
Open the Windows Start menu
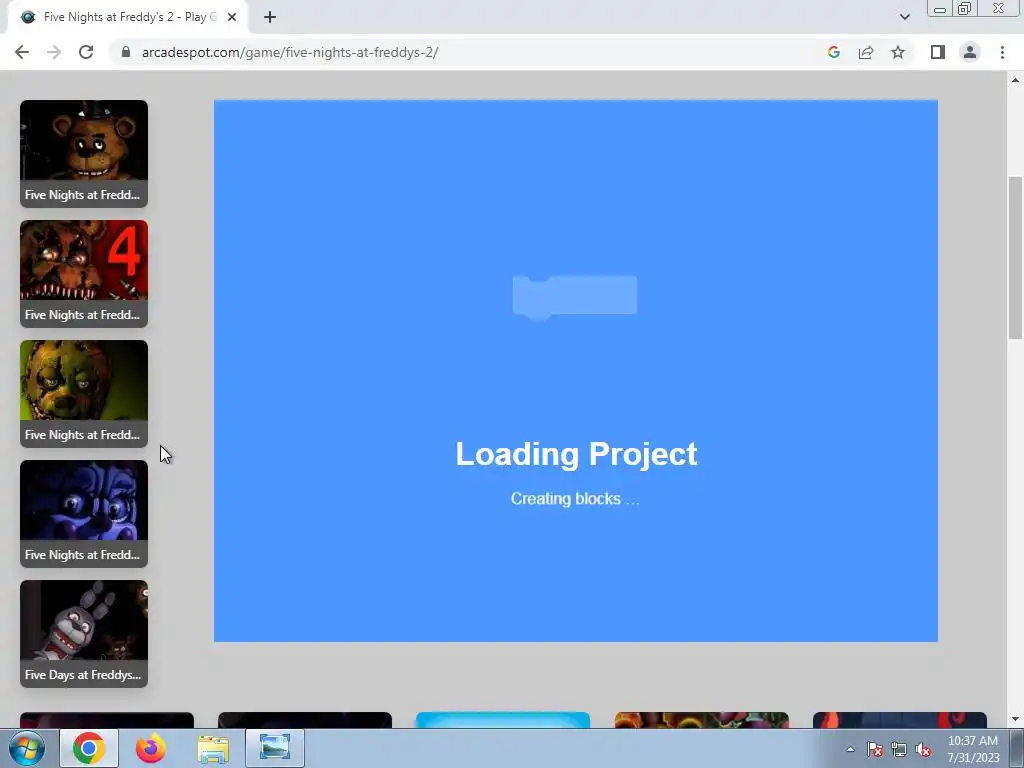pos(27,748)
